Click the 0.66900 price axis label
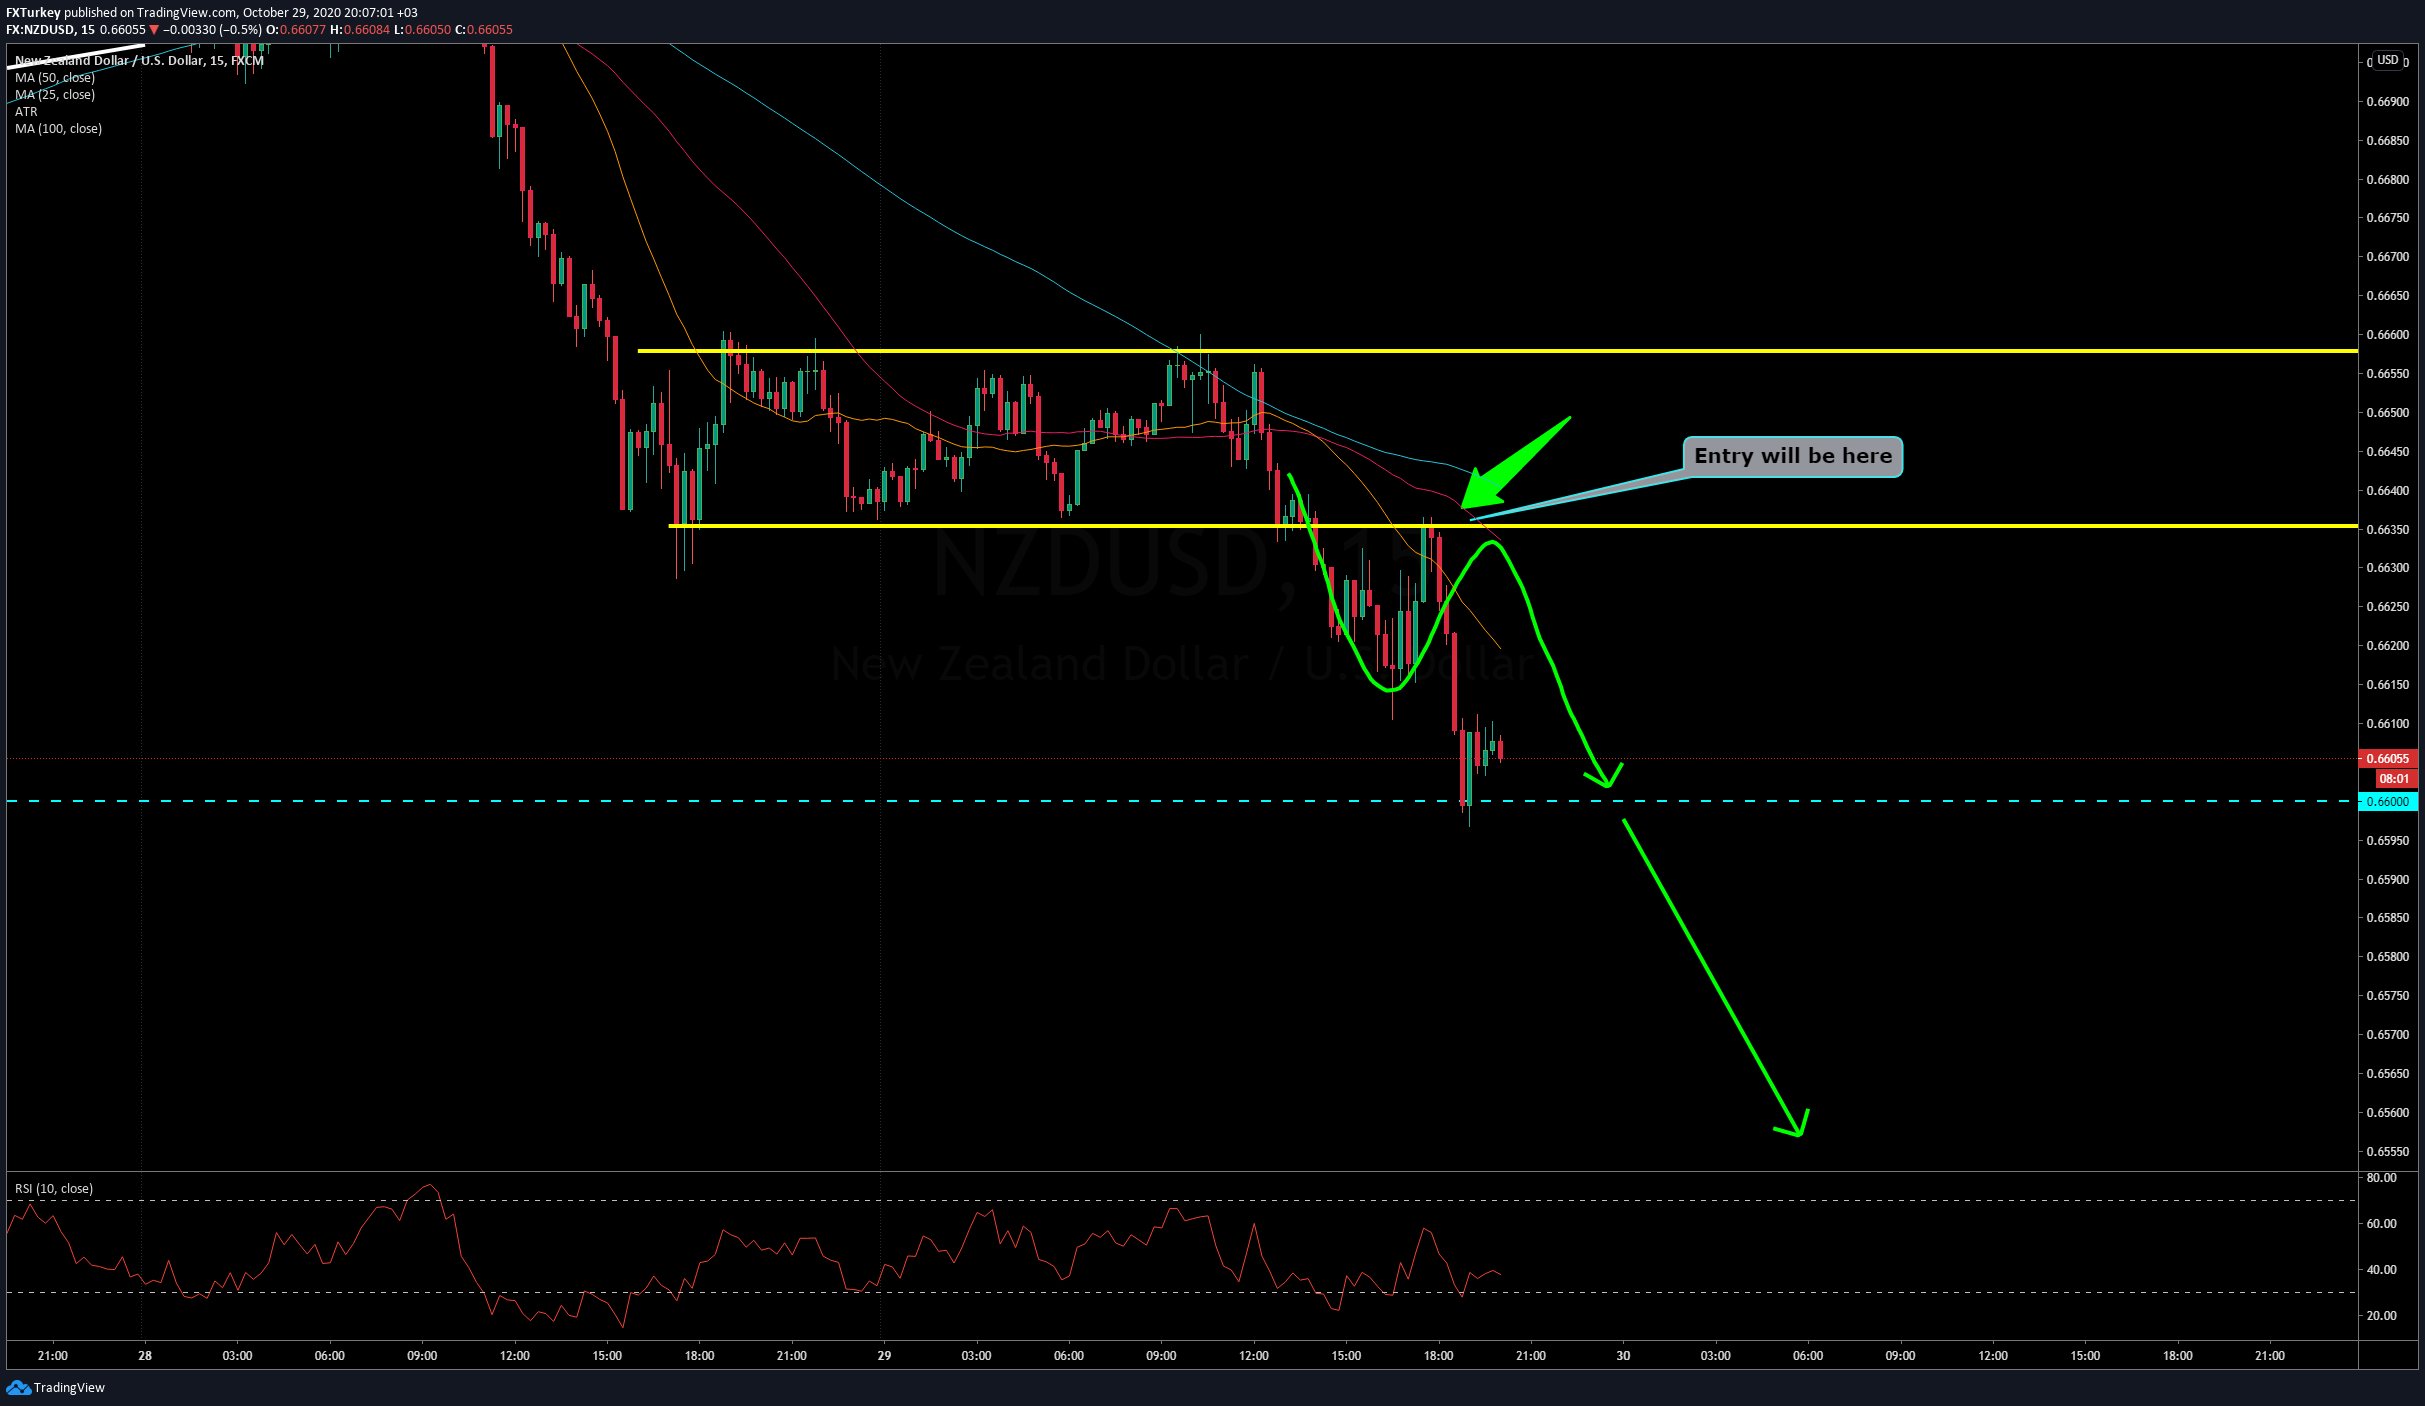The image size is (2425, 1406). pyautogui.click(x=2387, y=102)
